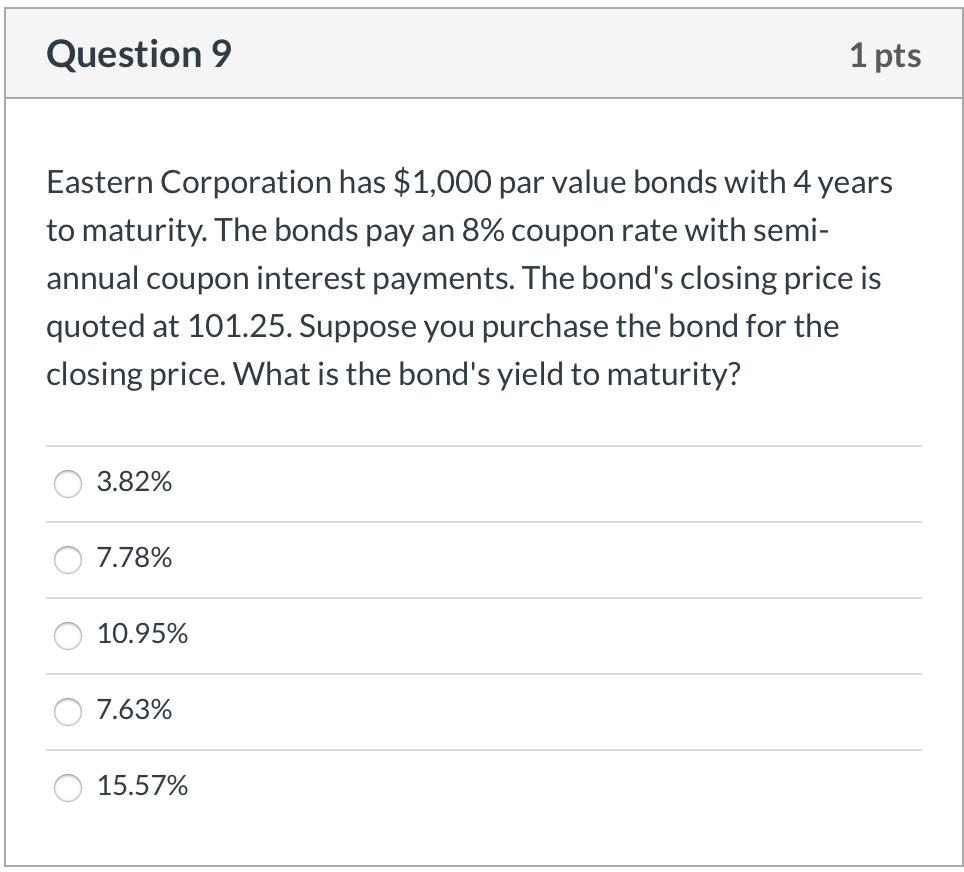Select the 15.57% radio button

(67, 788)
